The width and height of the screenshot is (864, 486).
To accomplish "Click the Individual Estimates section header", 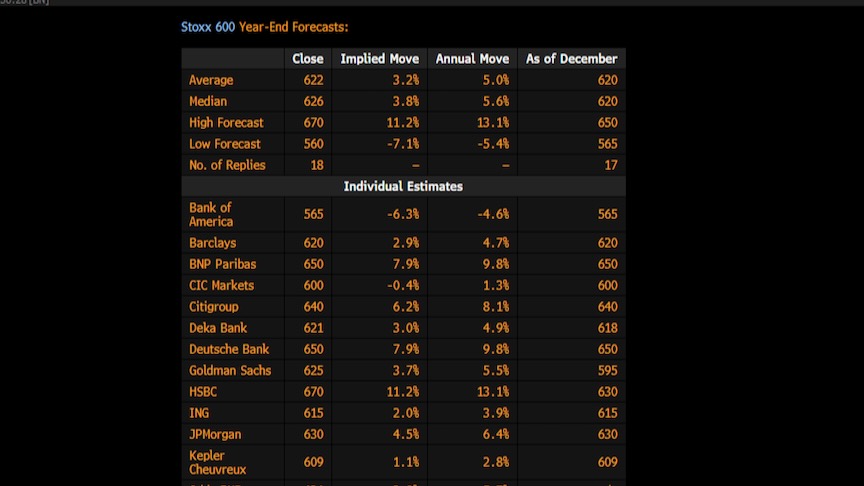I will (x=403, y=186).
